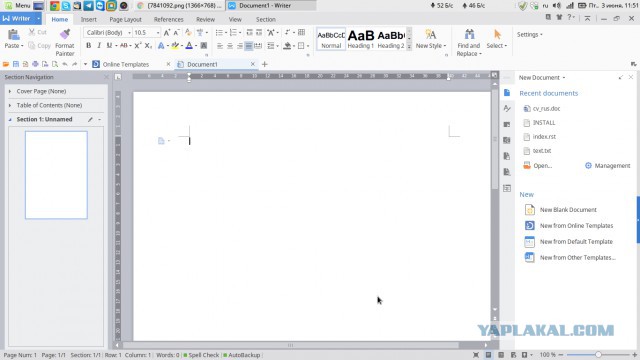Viewport: 640px width, 360px height.
Task: Toggle bold formatting
Action: tap(89, 46)
